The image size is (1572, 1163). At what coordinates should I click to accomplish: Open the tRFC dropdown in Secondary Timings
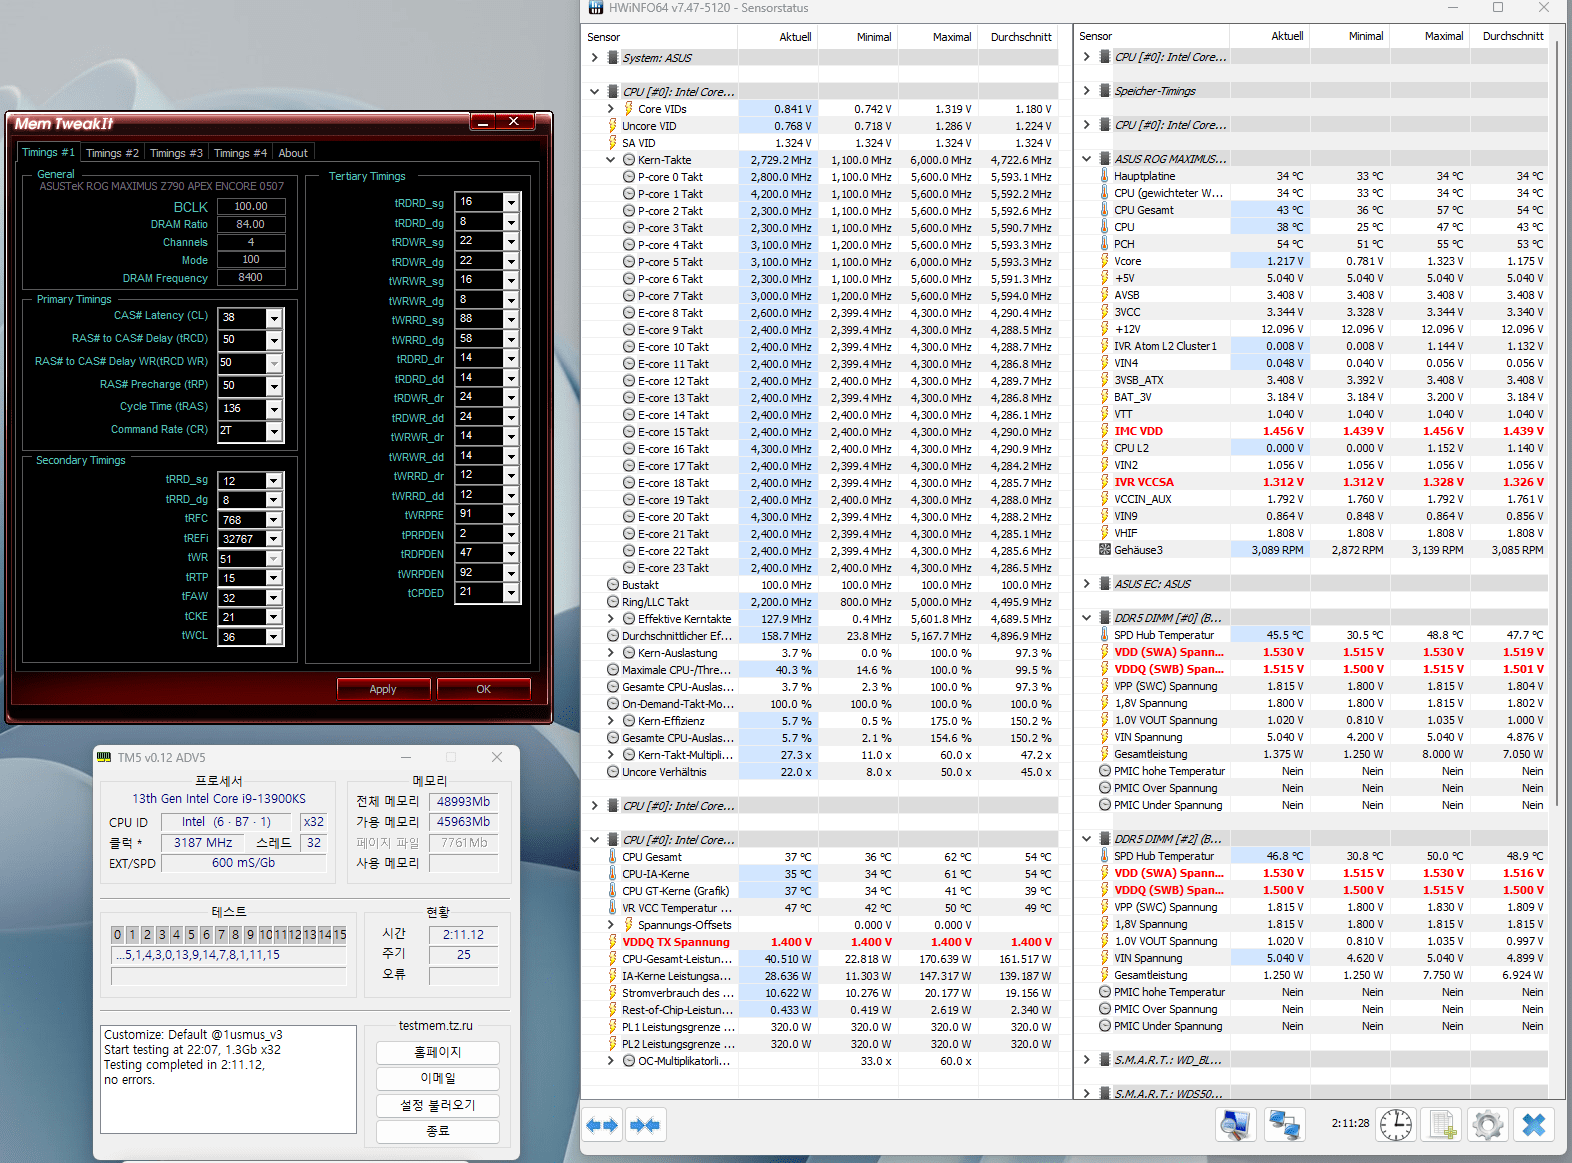[273, 520]
